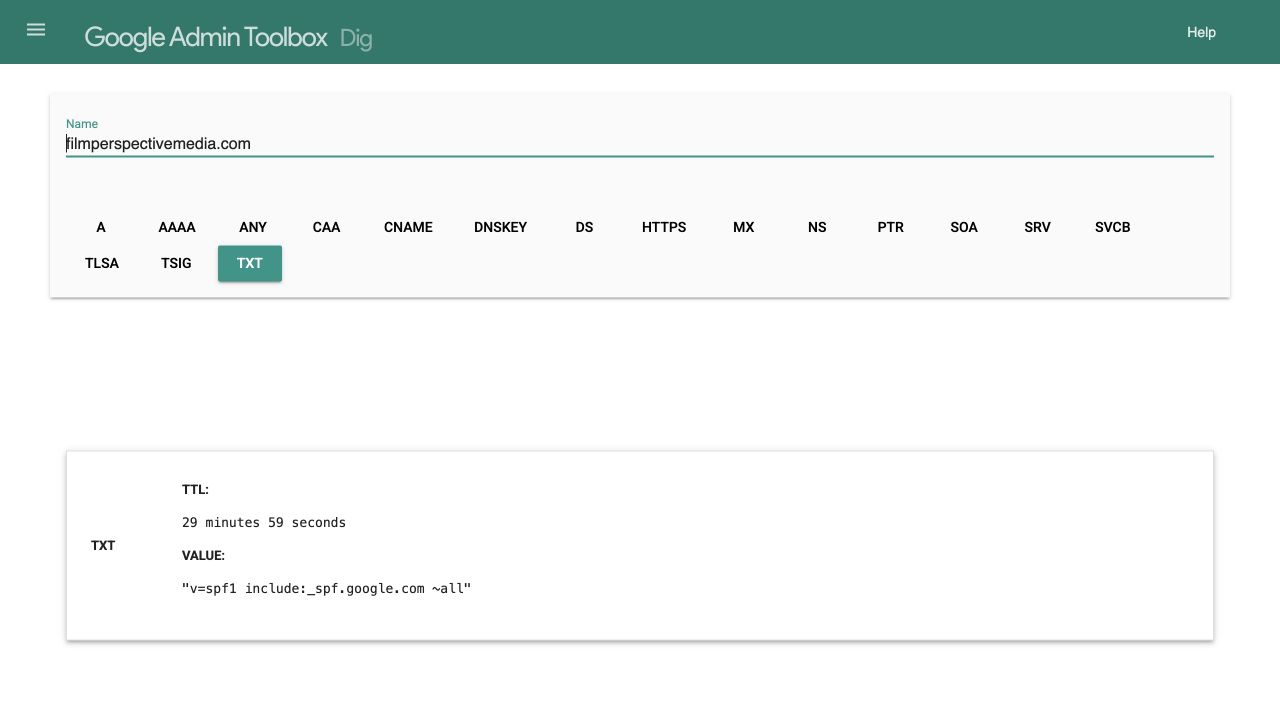Select the TLSA record type

pos(102,263)
